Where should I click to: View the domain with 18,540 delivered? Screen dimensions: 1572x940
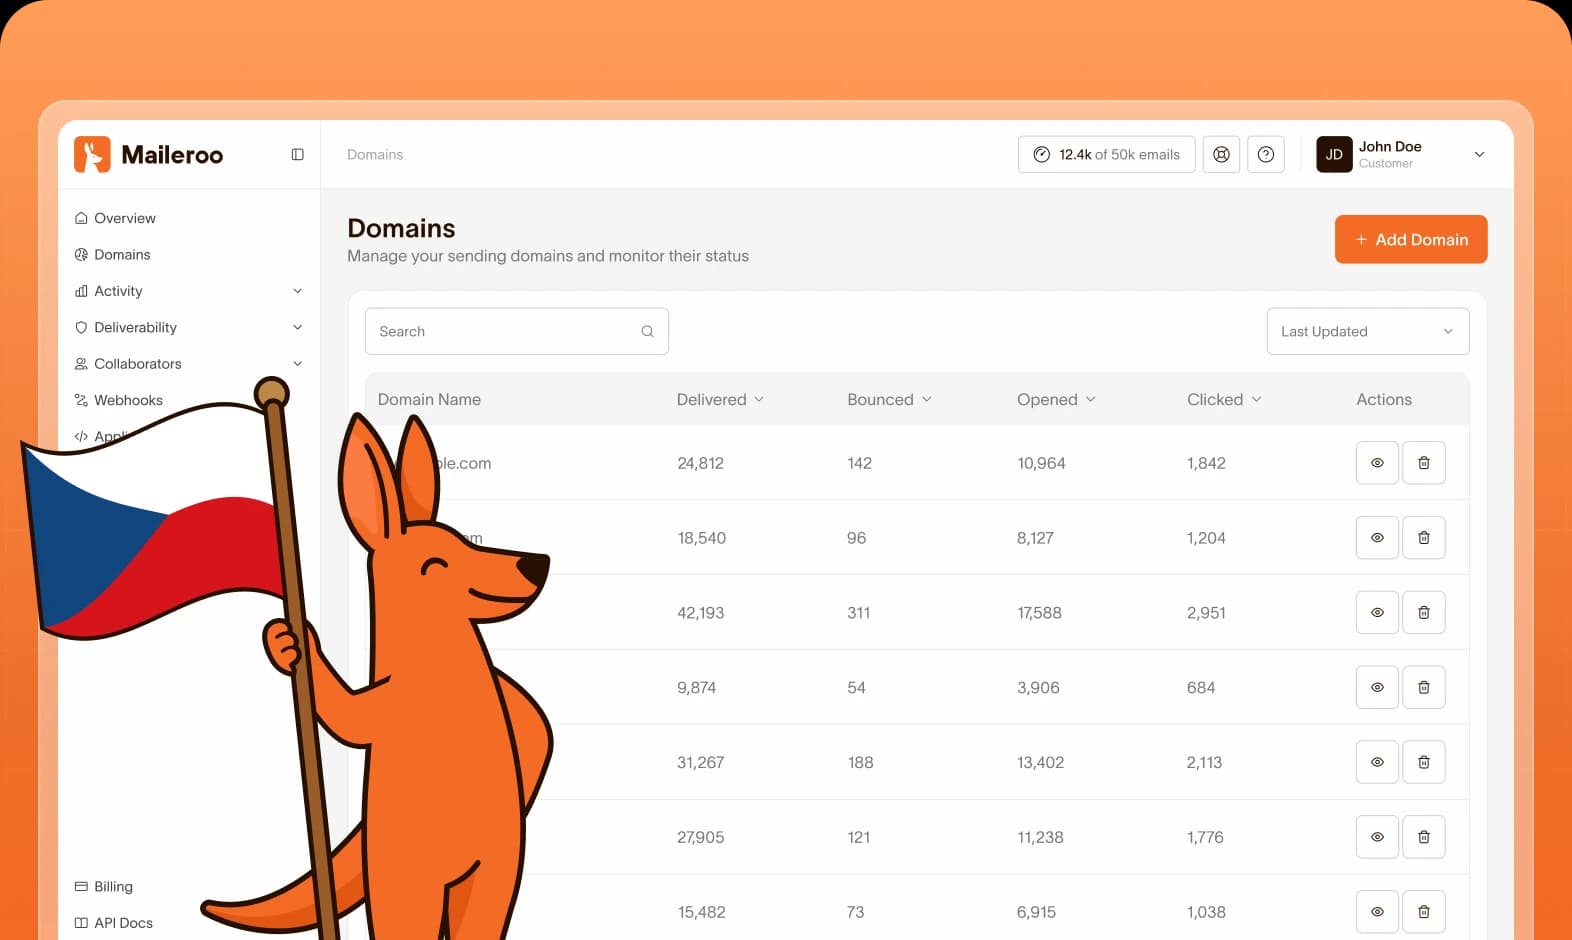1377,538
